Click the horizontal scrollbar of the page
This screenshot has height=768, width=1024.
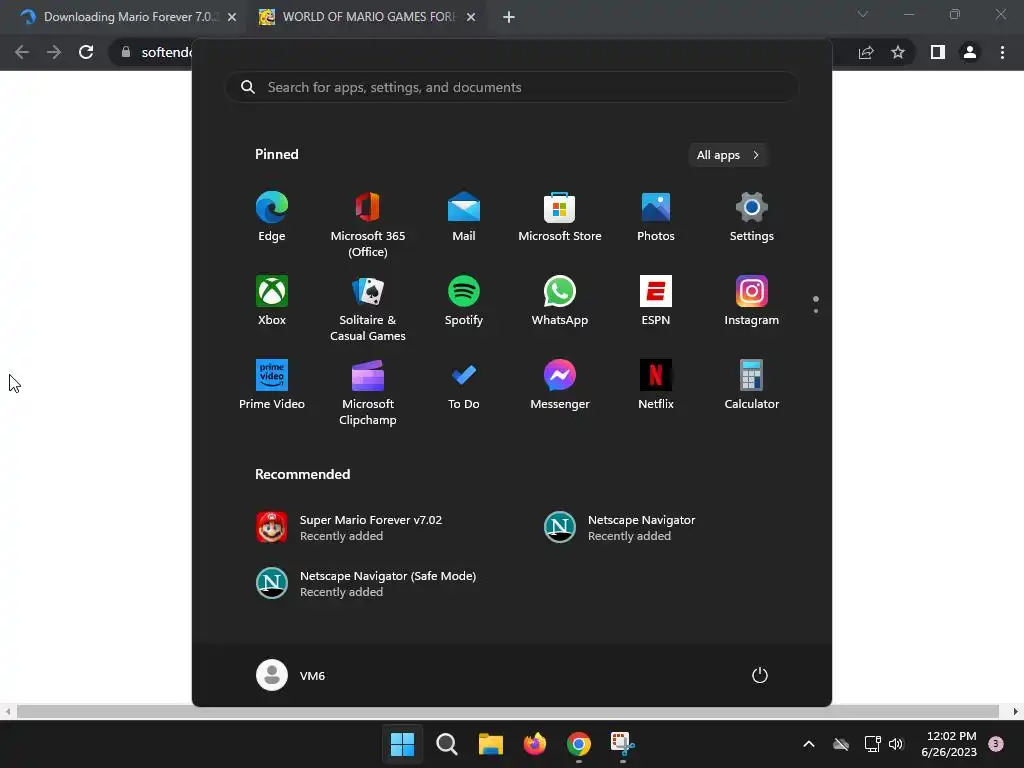(508, 711)
